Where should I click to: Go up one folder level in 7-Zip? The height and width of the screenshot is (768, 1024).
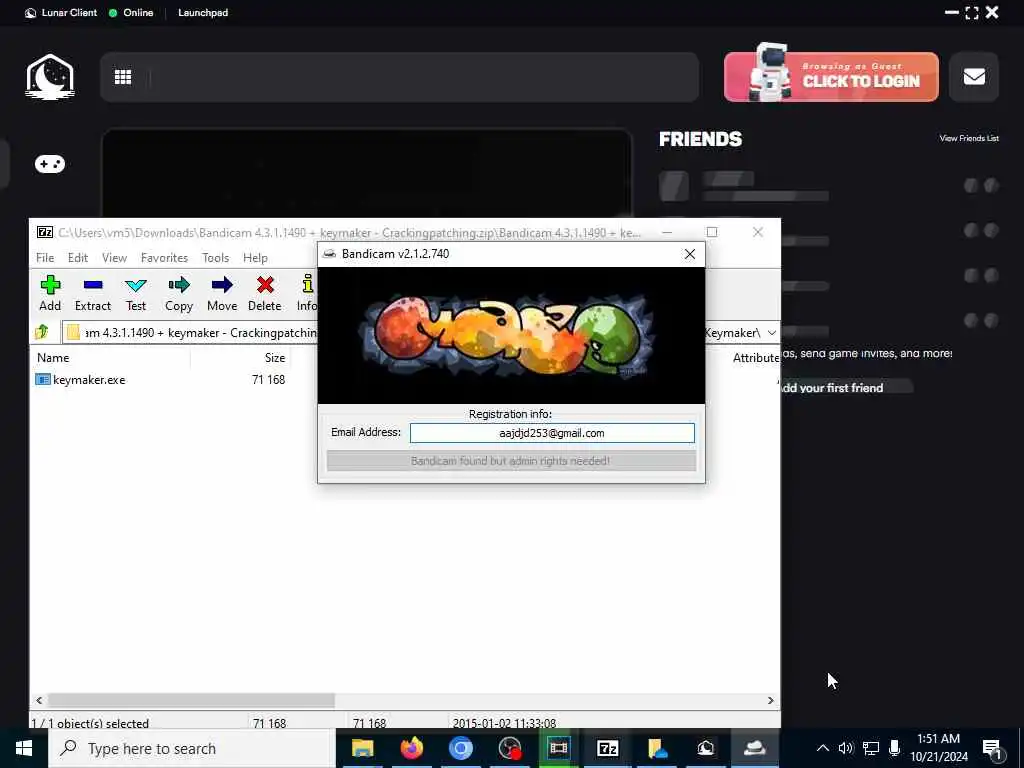click(x=42, y=332)
